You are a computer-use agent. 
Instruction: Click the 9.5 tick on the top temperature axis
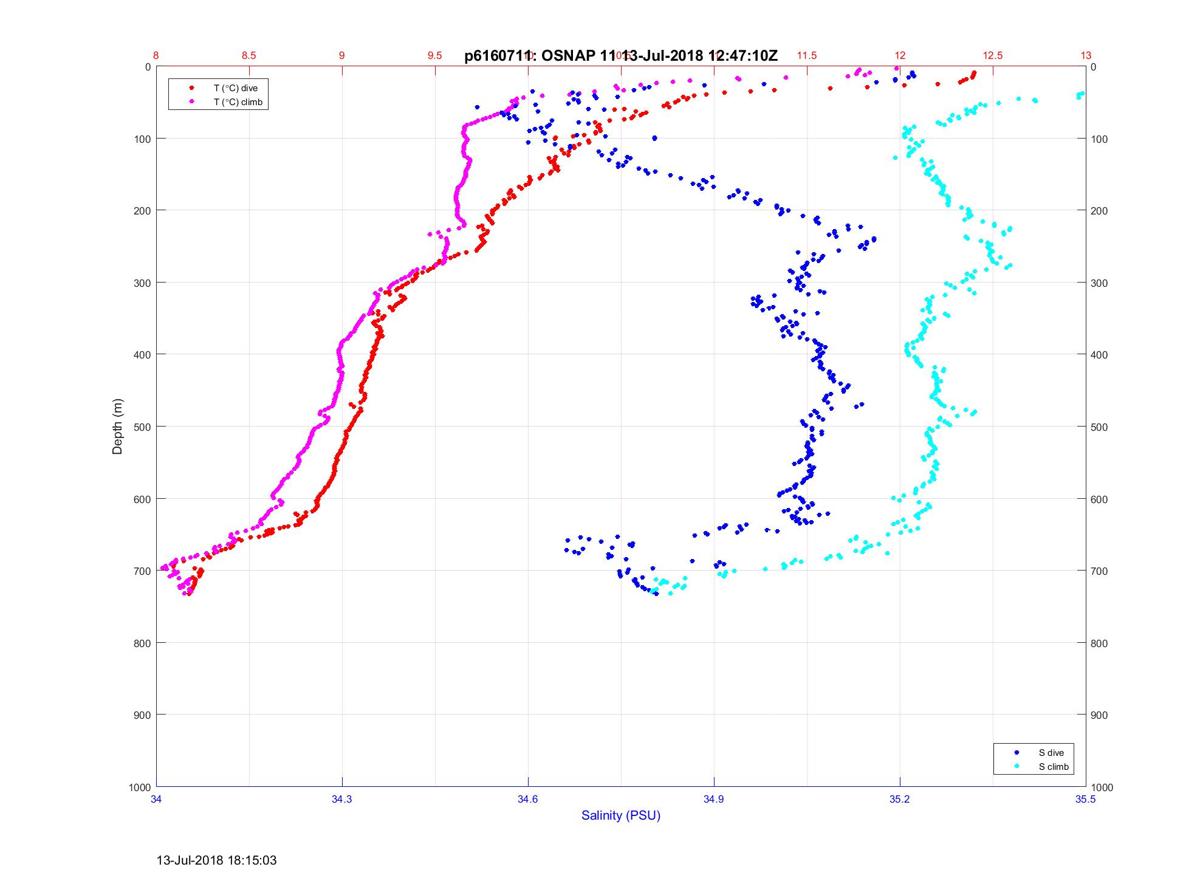(435, 56)
